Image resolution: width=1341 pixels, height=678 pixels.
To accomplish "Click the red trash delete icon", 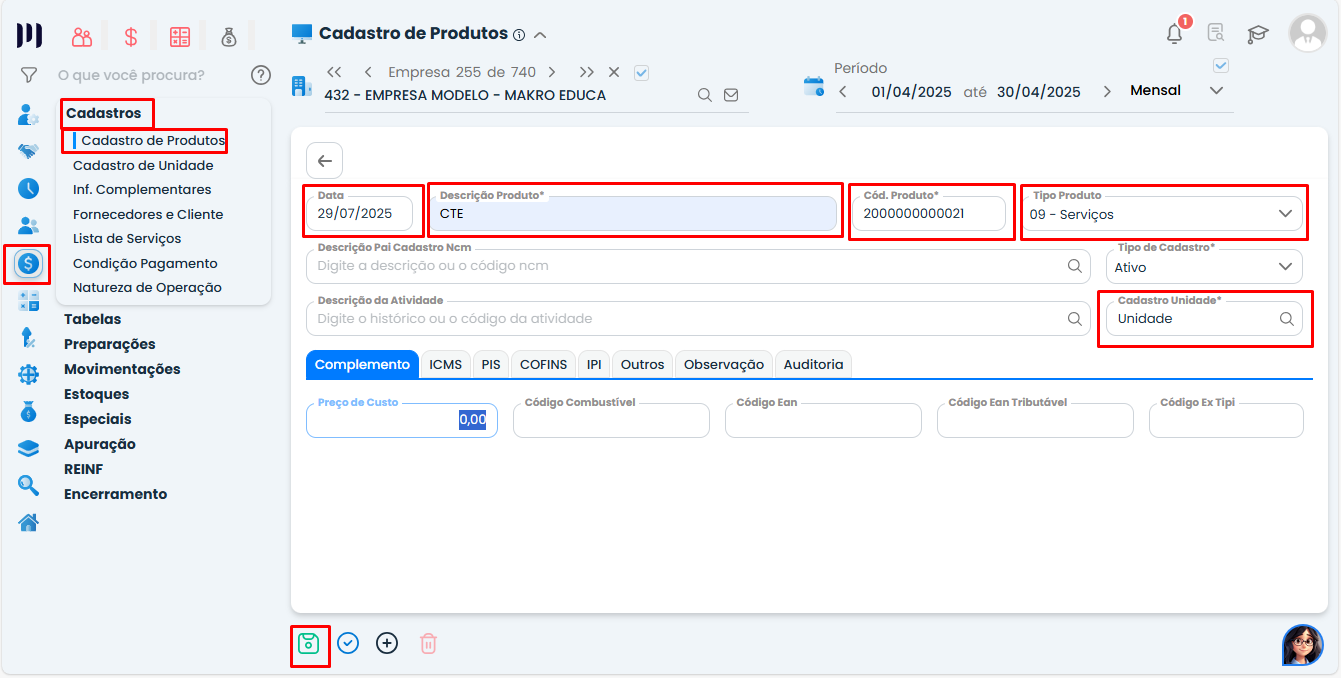I will pyautogui.click(x=428, y=644).
